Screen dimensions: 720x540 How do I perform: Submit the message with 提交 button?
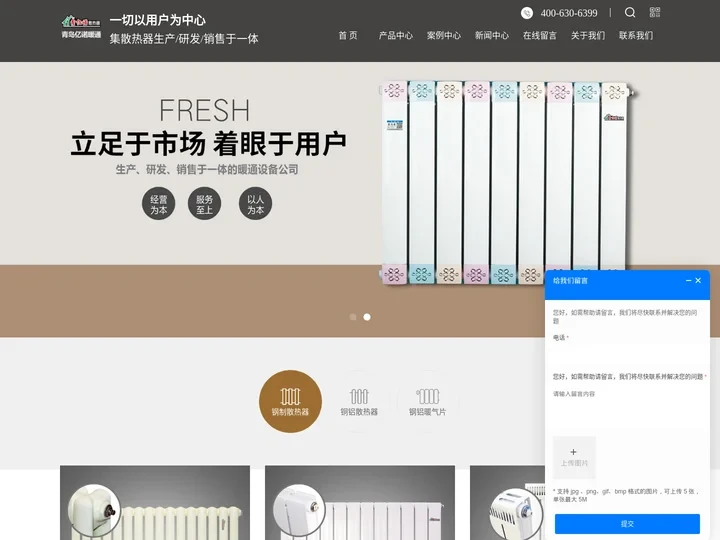[627, 524]
